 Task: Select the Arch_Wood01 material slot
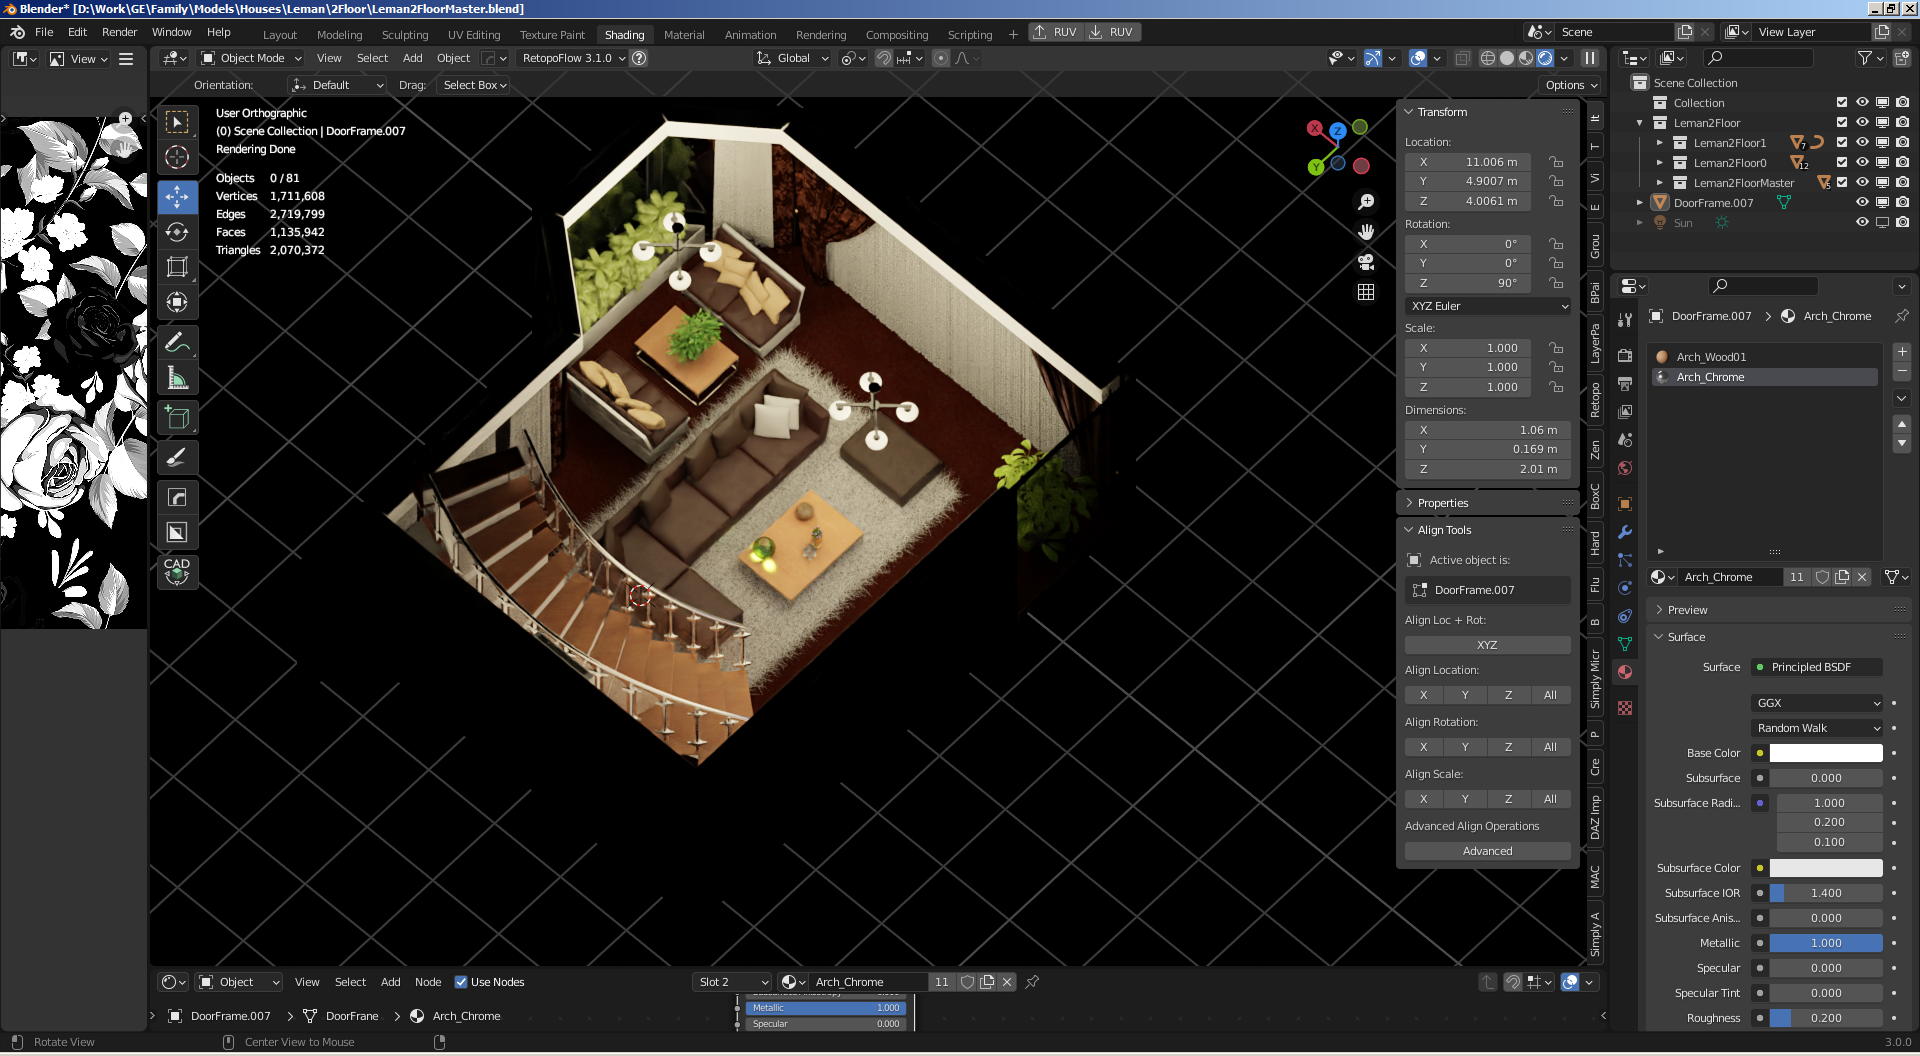[x=1711, y=357]
